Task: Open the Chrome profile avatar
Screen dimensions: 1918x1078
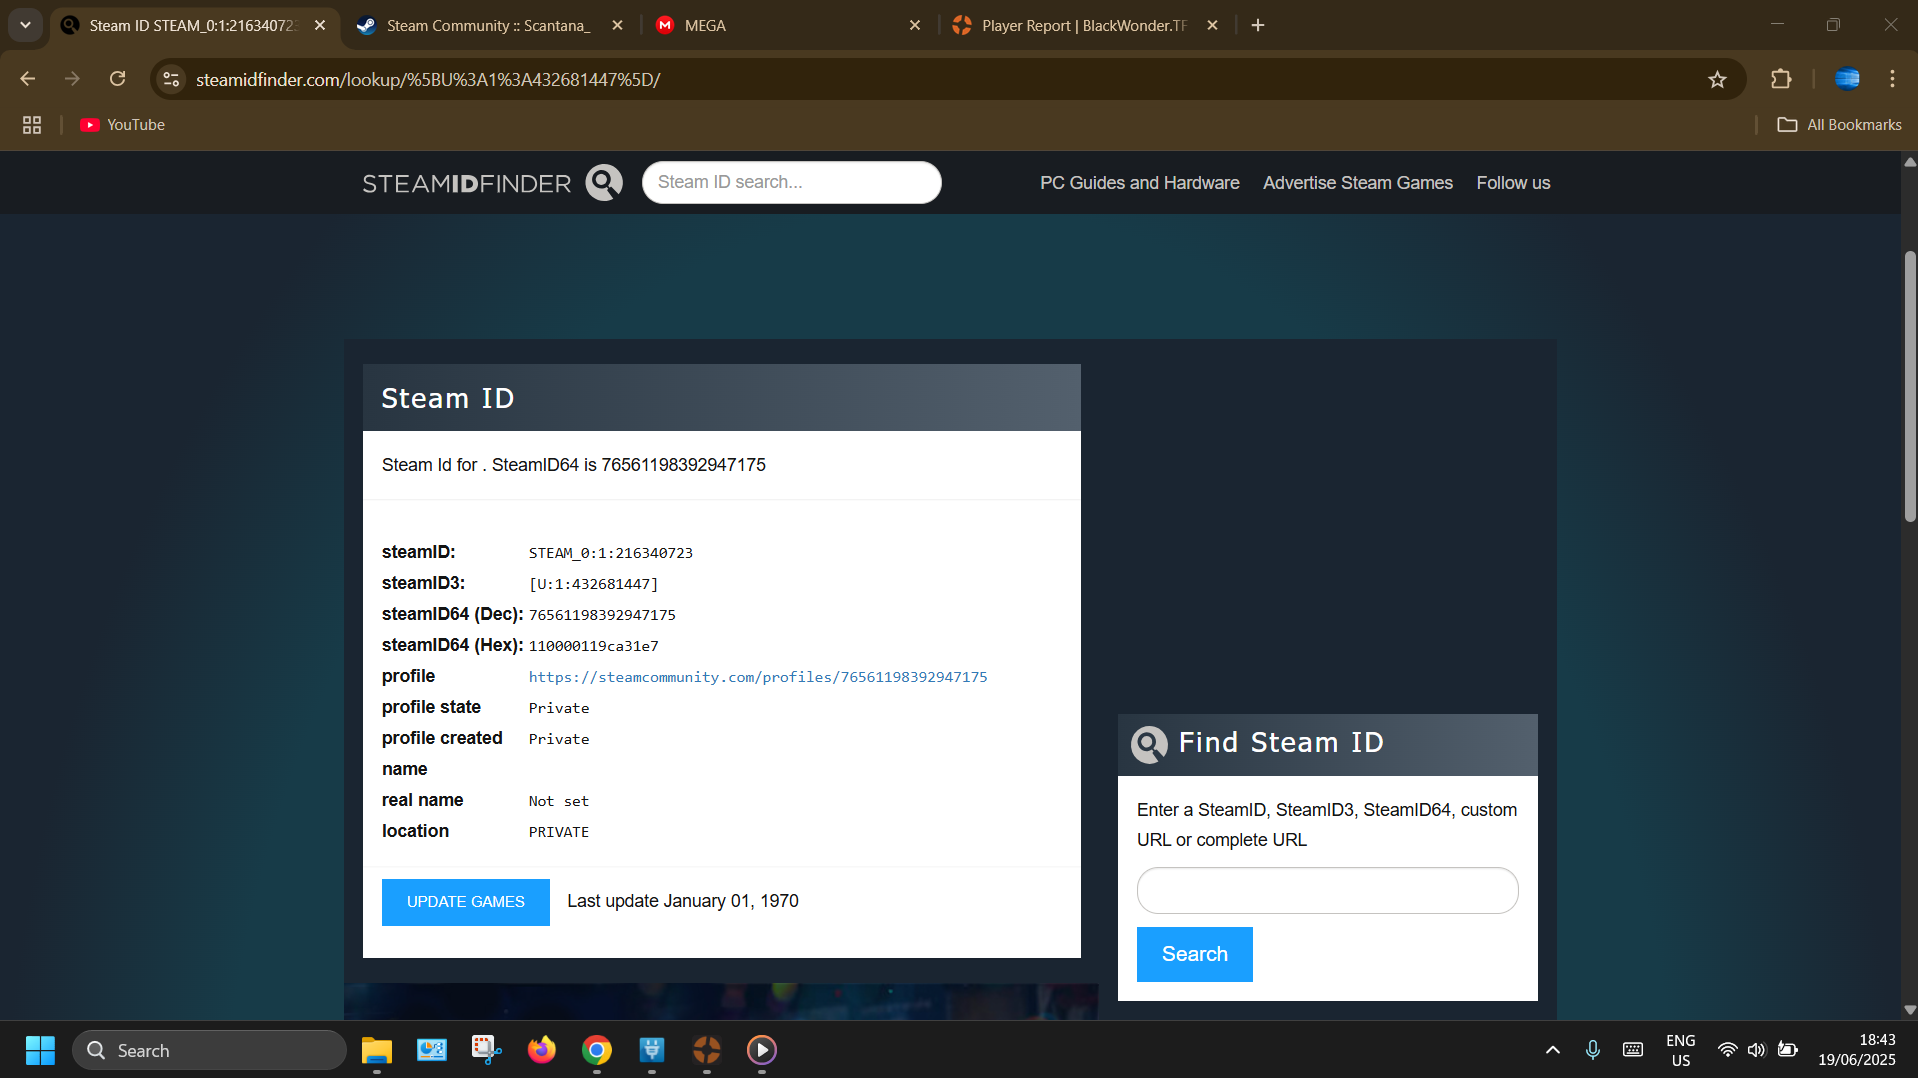Action: (1847, 79)
